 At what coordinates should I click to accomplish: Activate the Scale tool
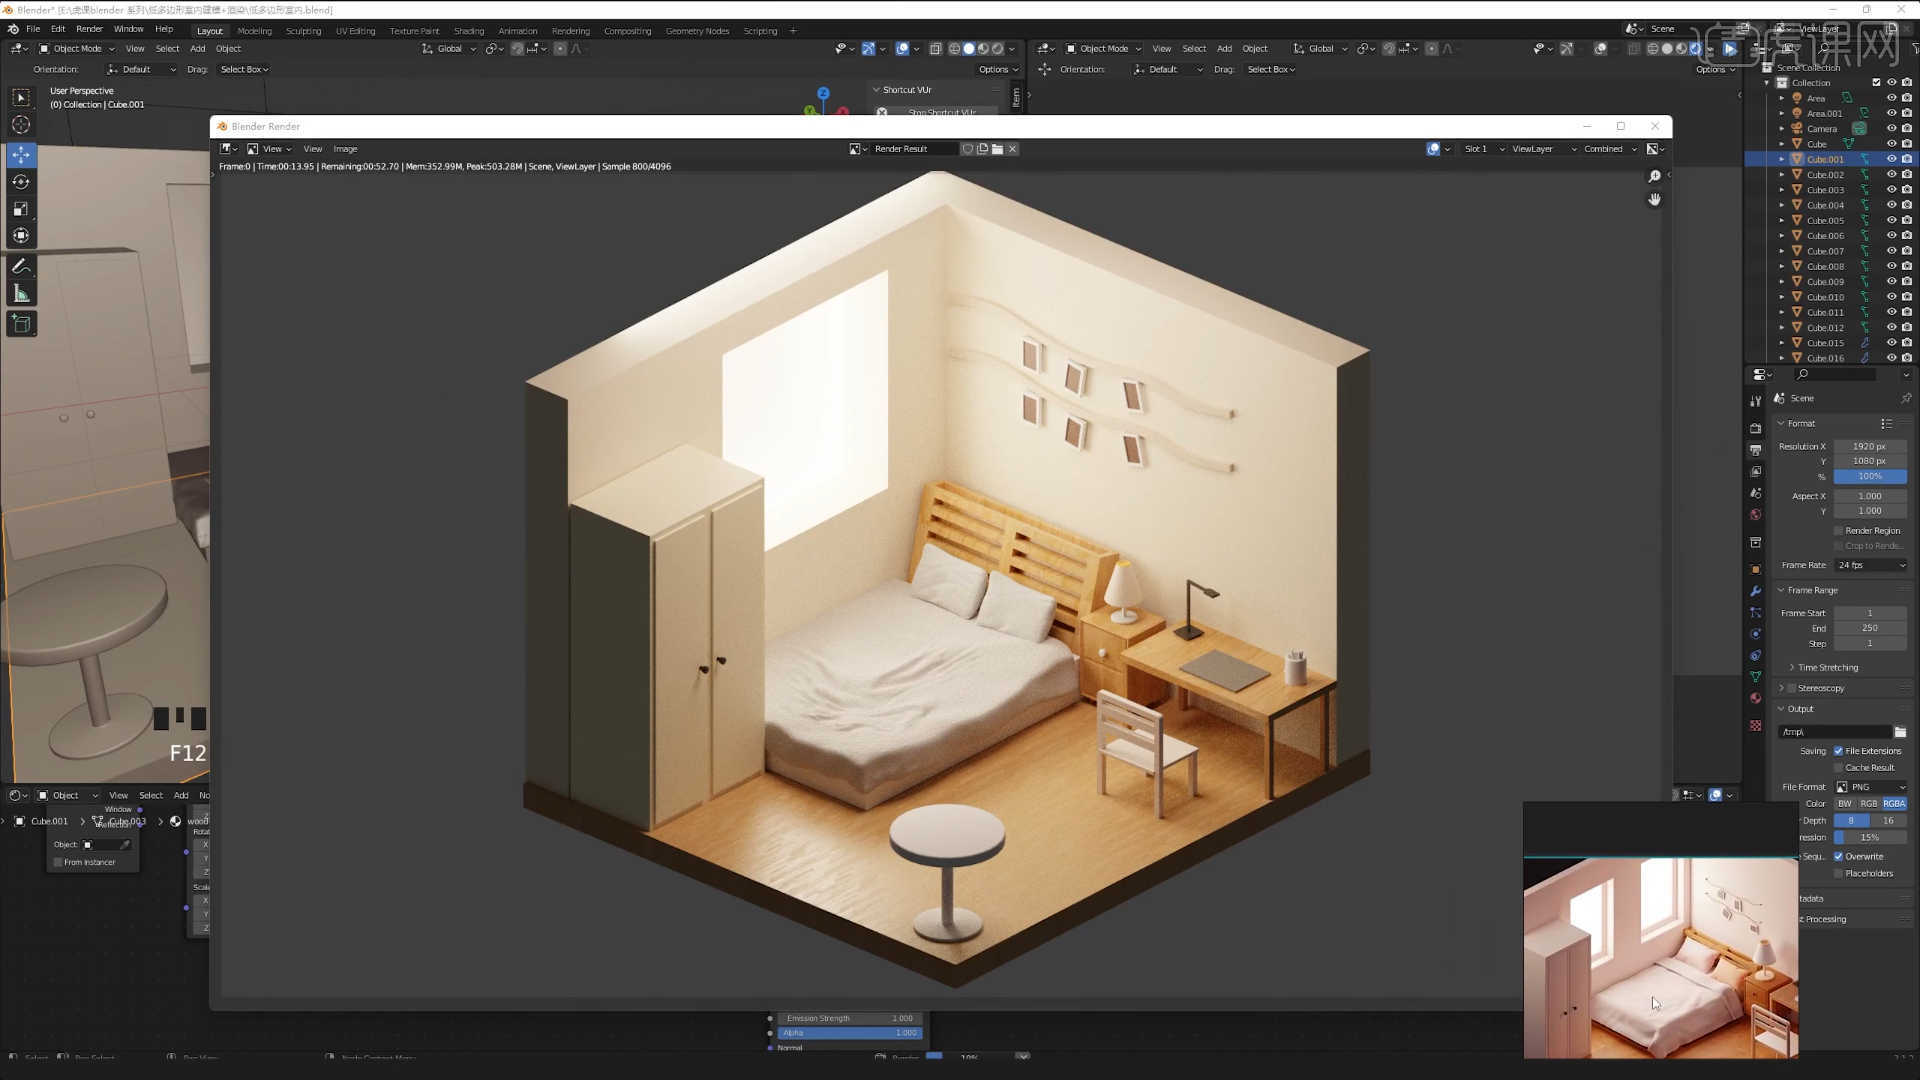point(21,209)
